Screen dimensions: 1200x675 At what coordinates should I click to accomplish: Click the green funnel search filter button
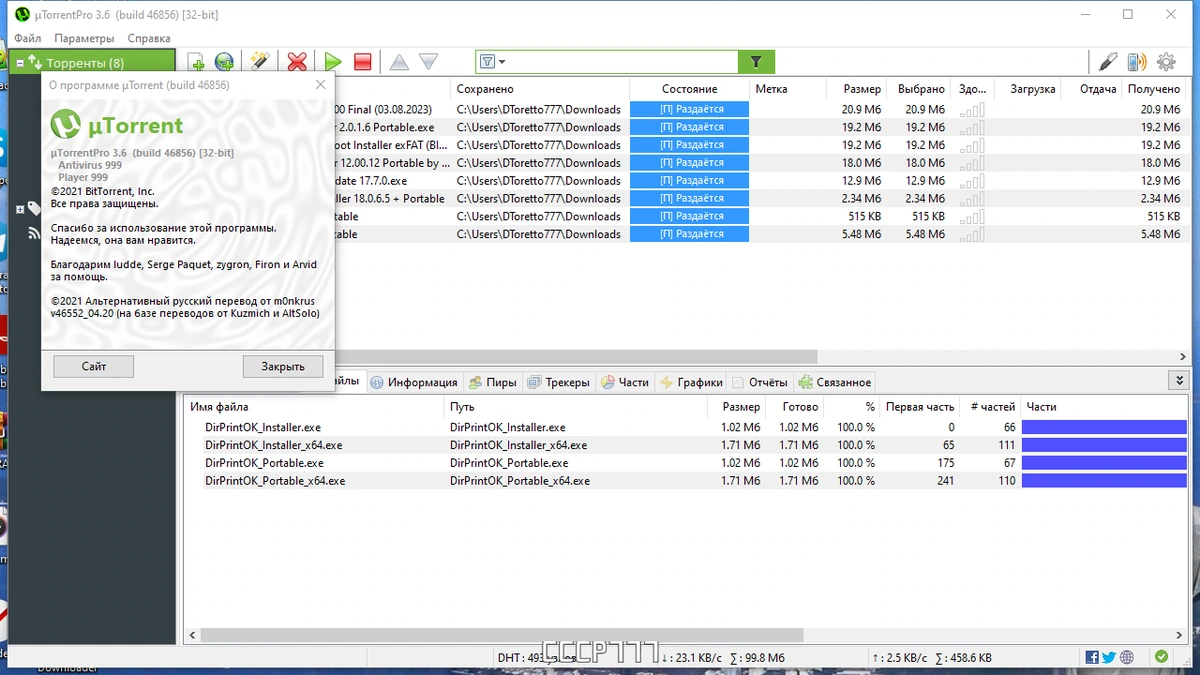(x=757, y=62)
